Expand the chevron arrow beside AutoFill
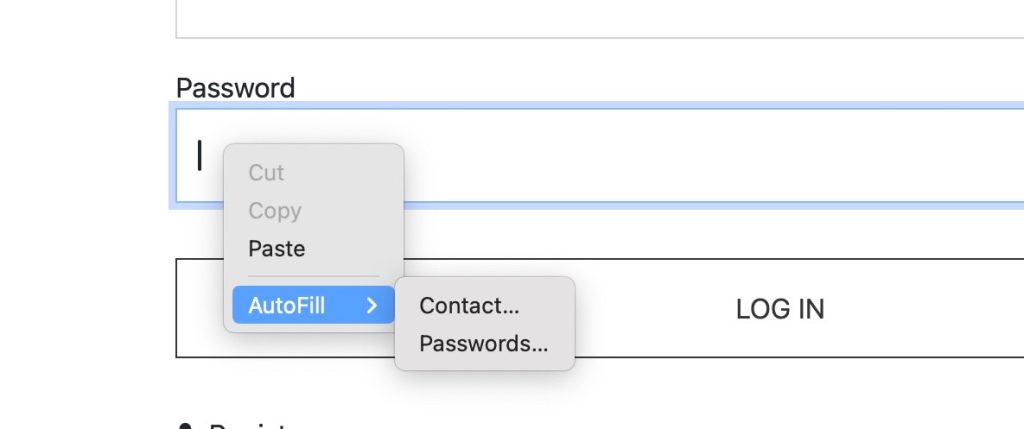The width and height of the screenshot is (1024, 429). [372, 306]
